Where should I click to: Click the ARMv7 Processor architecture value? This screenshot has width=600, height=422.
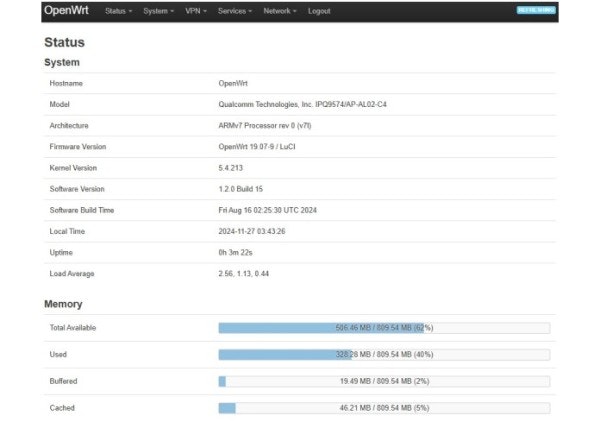tap(265, 125)
